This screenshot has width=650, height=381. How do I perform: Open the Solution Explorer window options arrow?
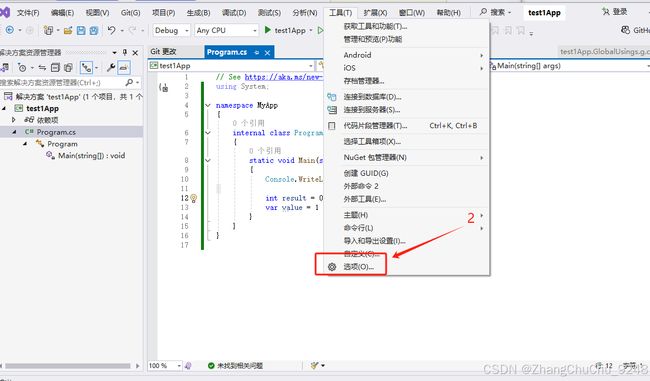coord(114,53)
